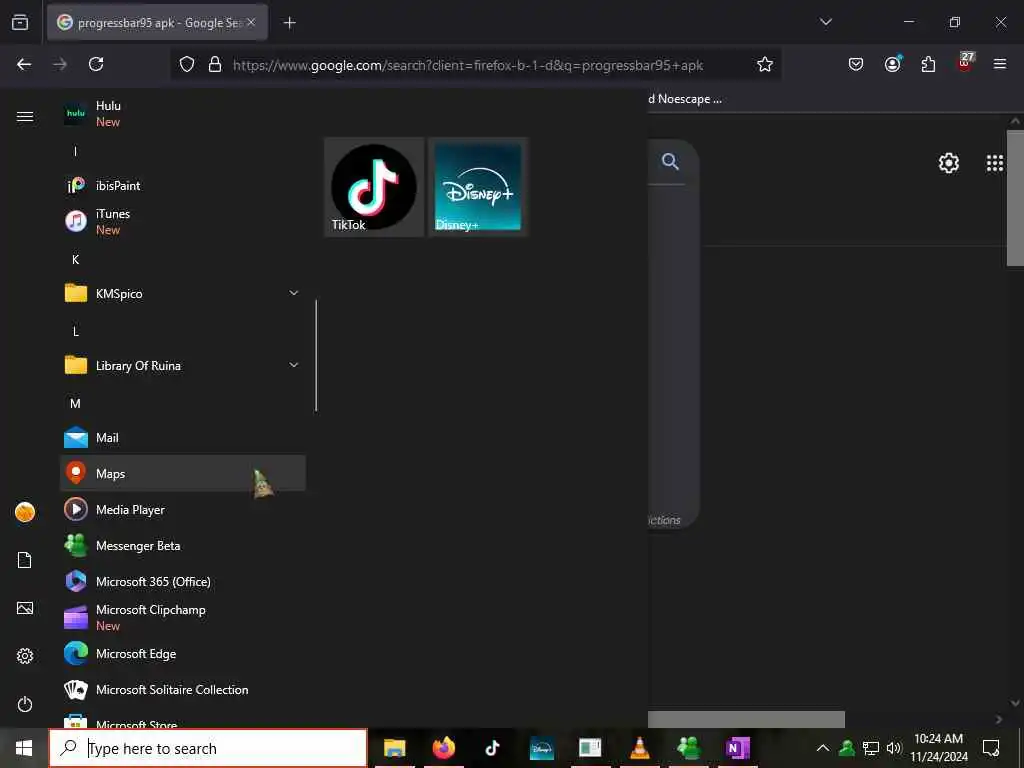Jump to the letter L section header
1024x768 pixels.
(x=76, y=332)
